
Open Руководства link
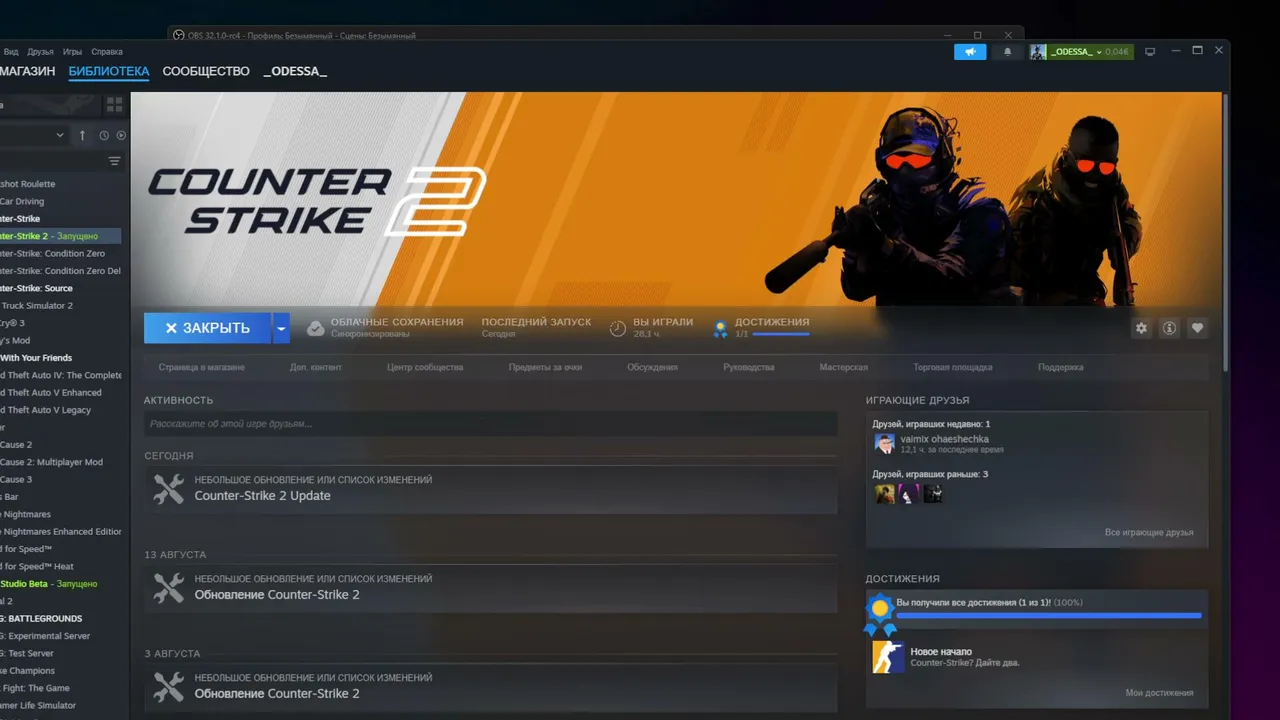coord(749,368)
